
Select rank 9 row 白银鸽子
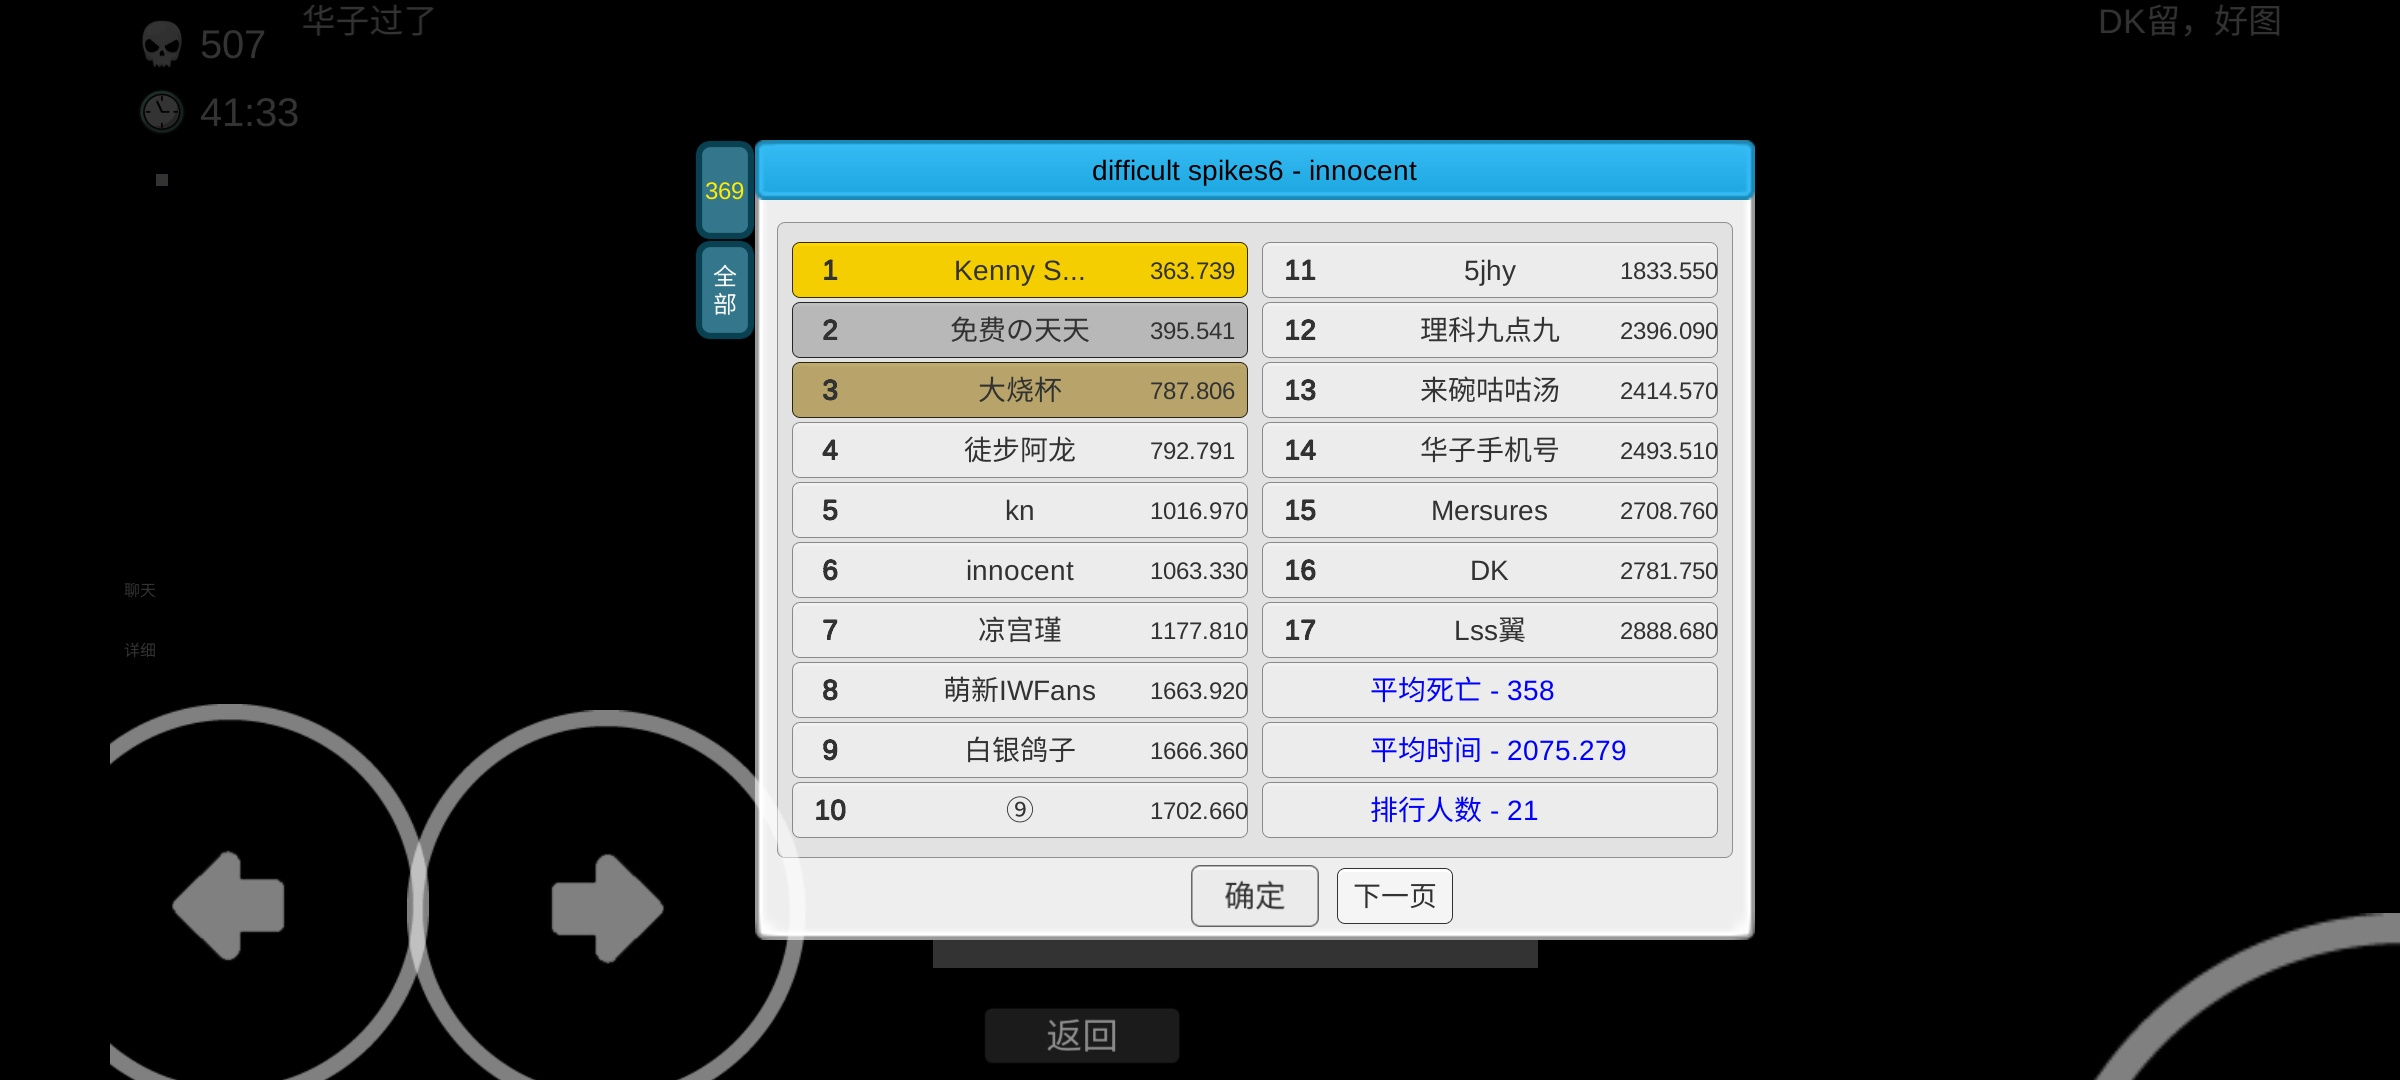pyautogui.click(x=1020, y=750)
